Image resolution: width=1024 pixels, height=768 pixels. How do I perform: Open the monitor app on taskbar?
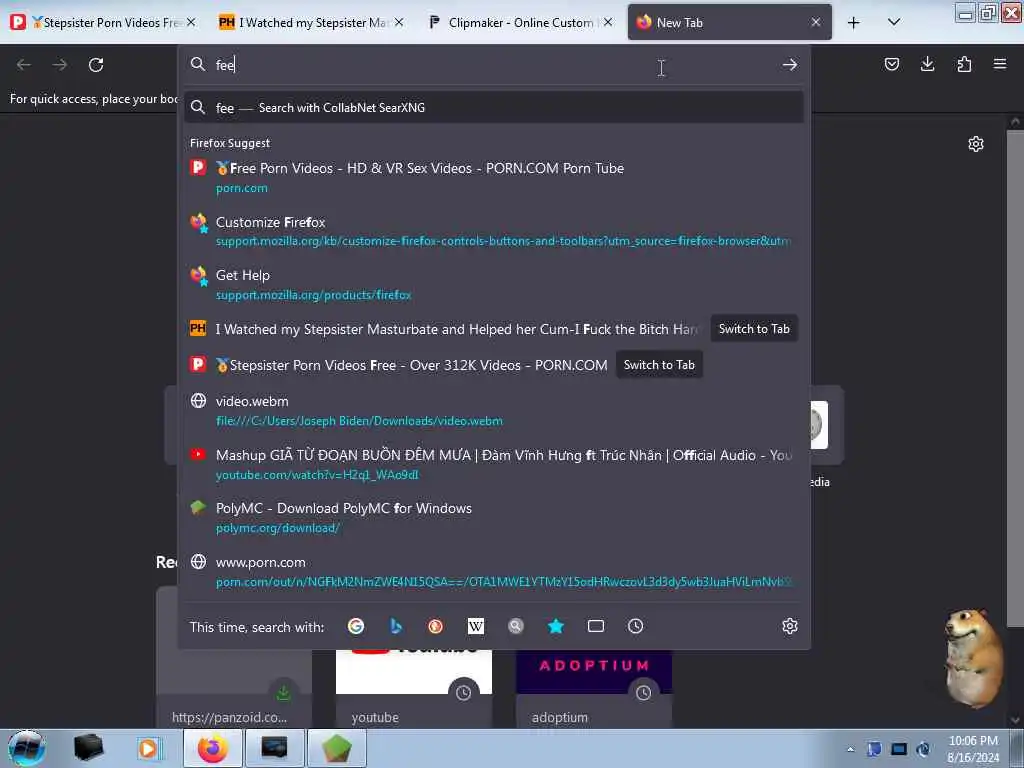[274, 748]
